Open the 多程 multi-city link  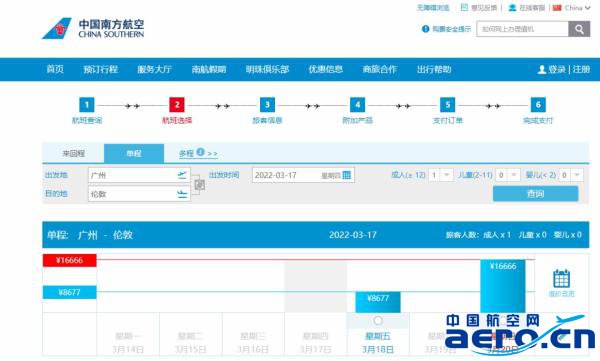pyautogui.click(x=198, y=154)
